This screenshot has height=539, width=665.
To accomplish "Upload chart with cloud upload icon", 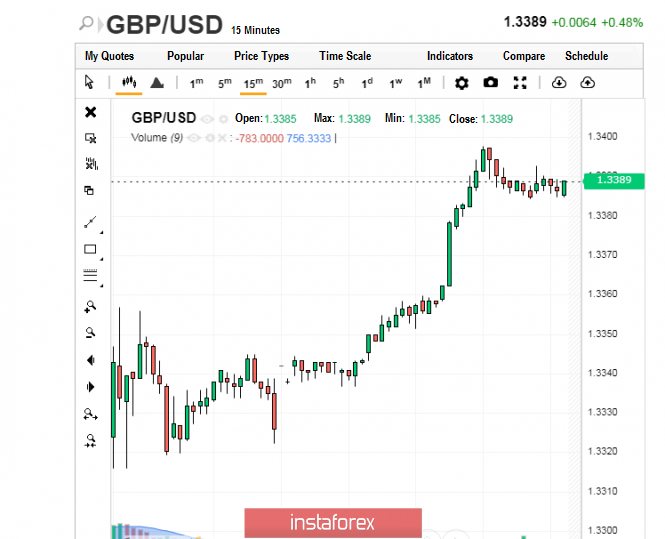I will [587, 82].
